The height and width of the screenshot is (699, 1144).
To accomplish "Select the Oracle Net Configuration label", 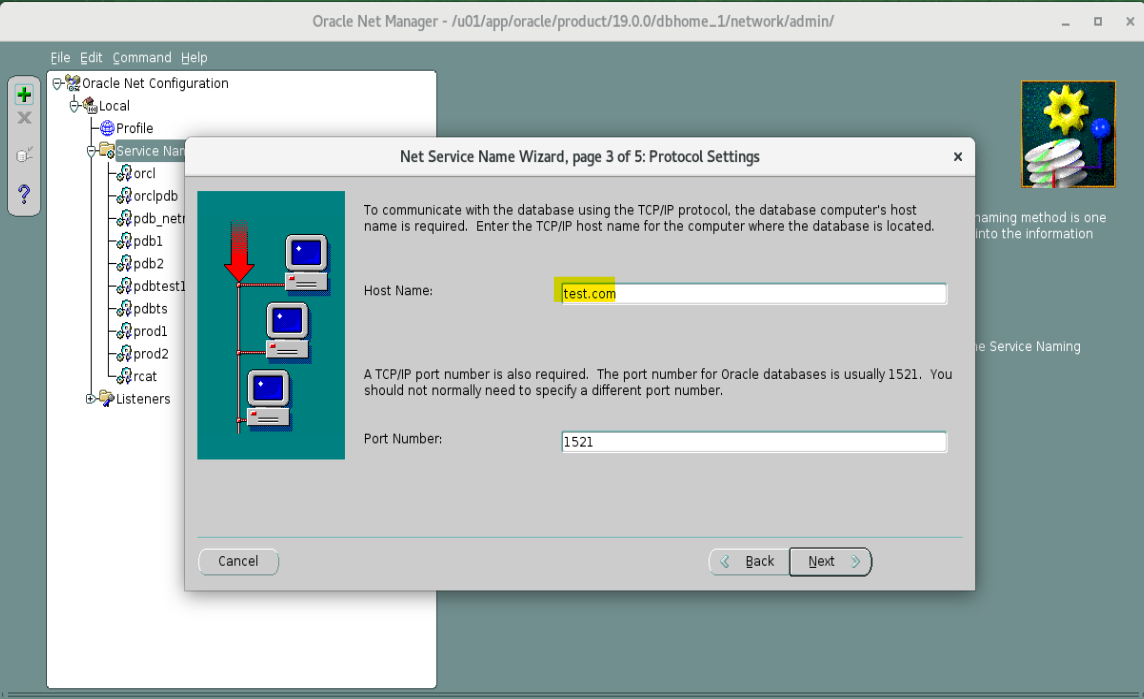I will [x=155, y=83].
